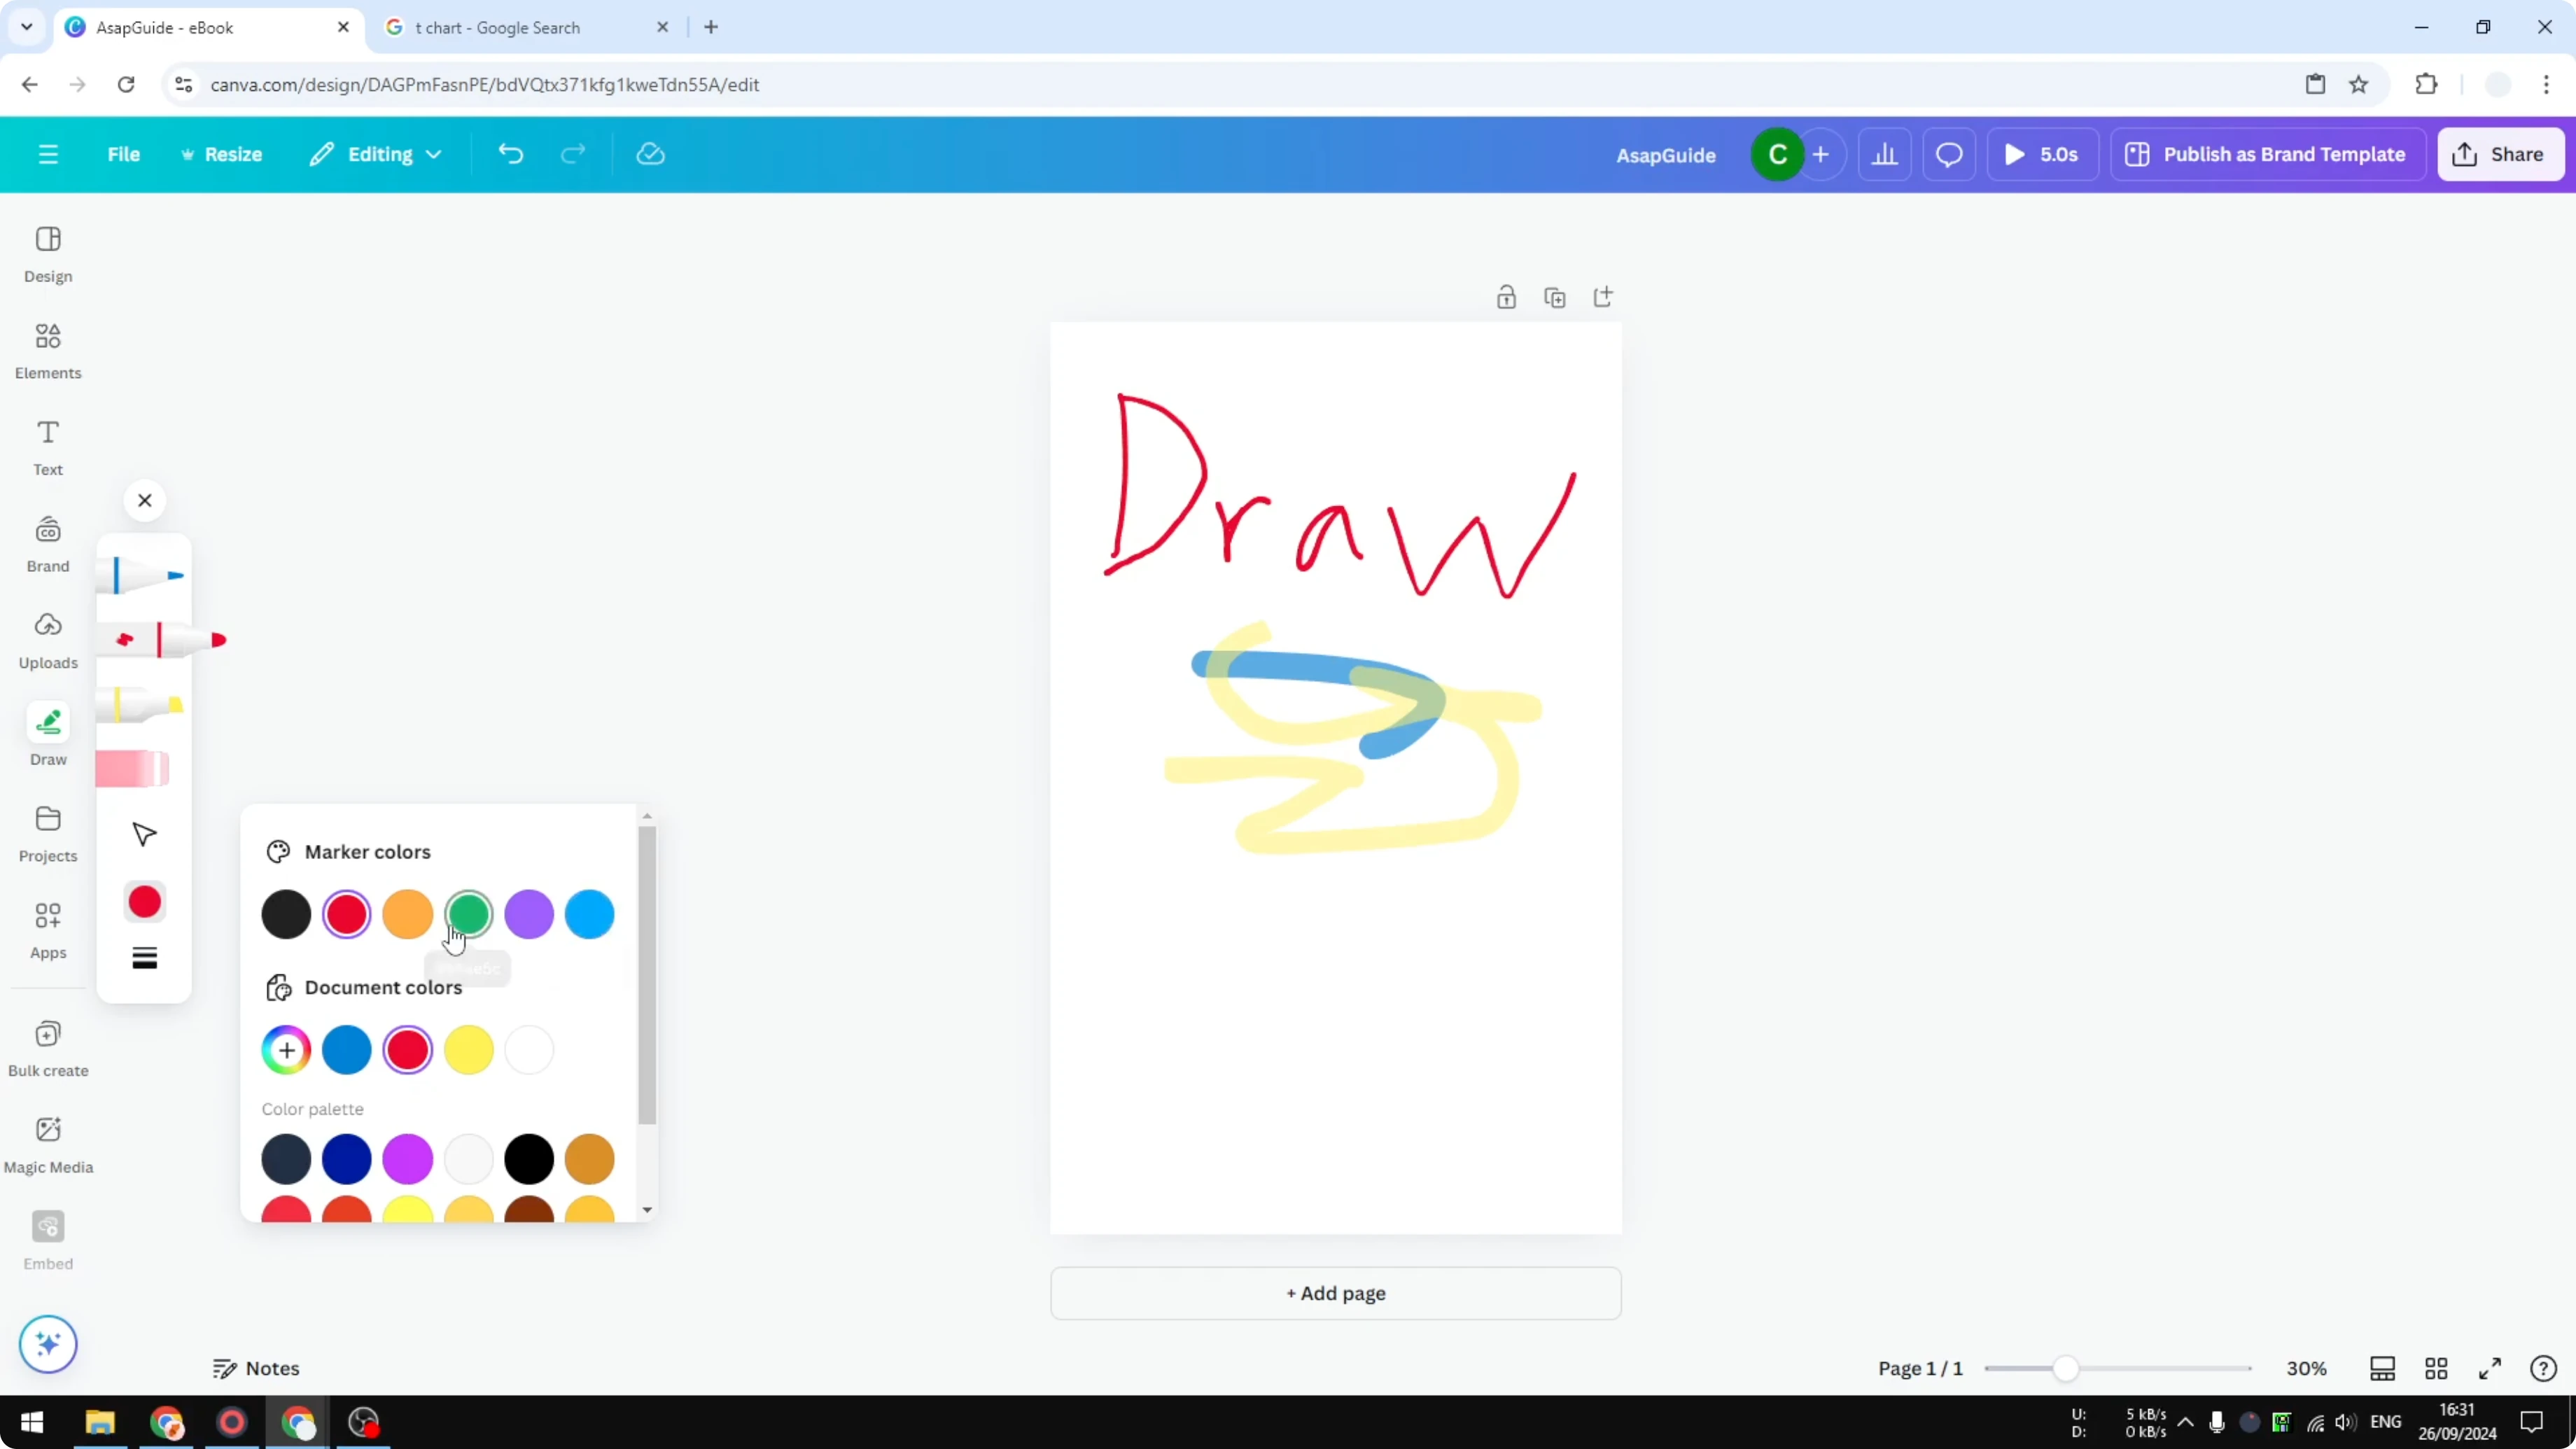Select white document color
The width and height of the screenshot is (2576, 1449).
529,1050
